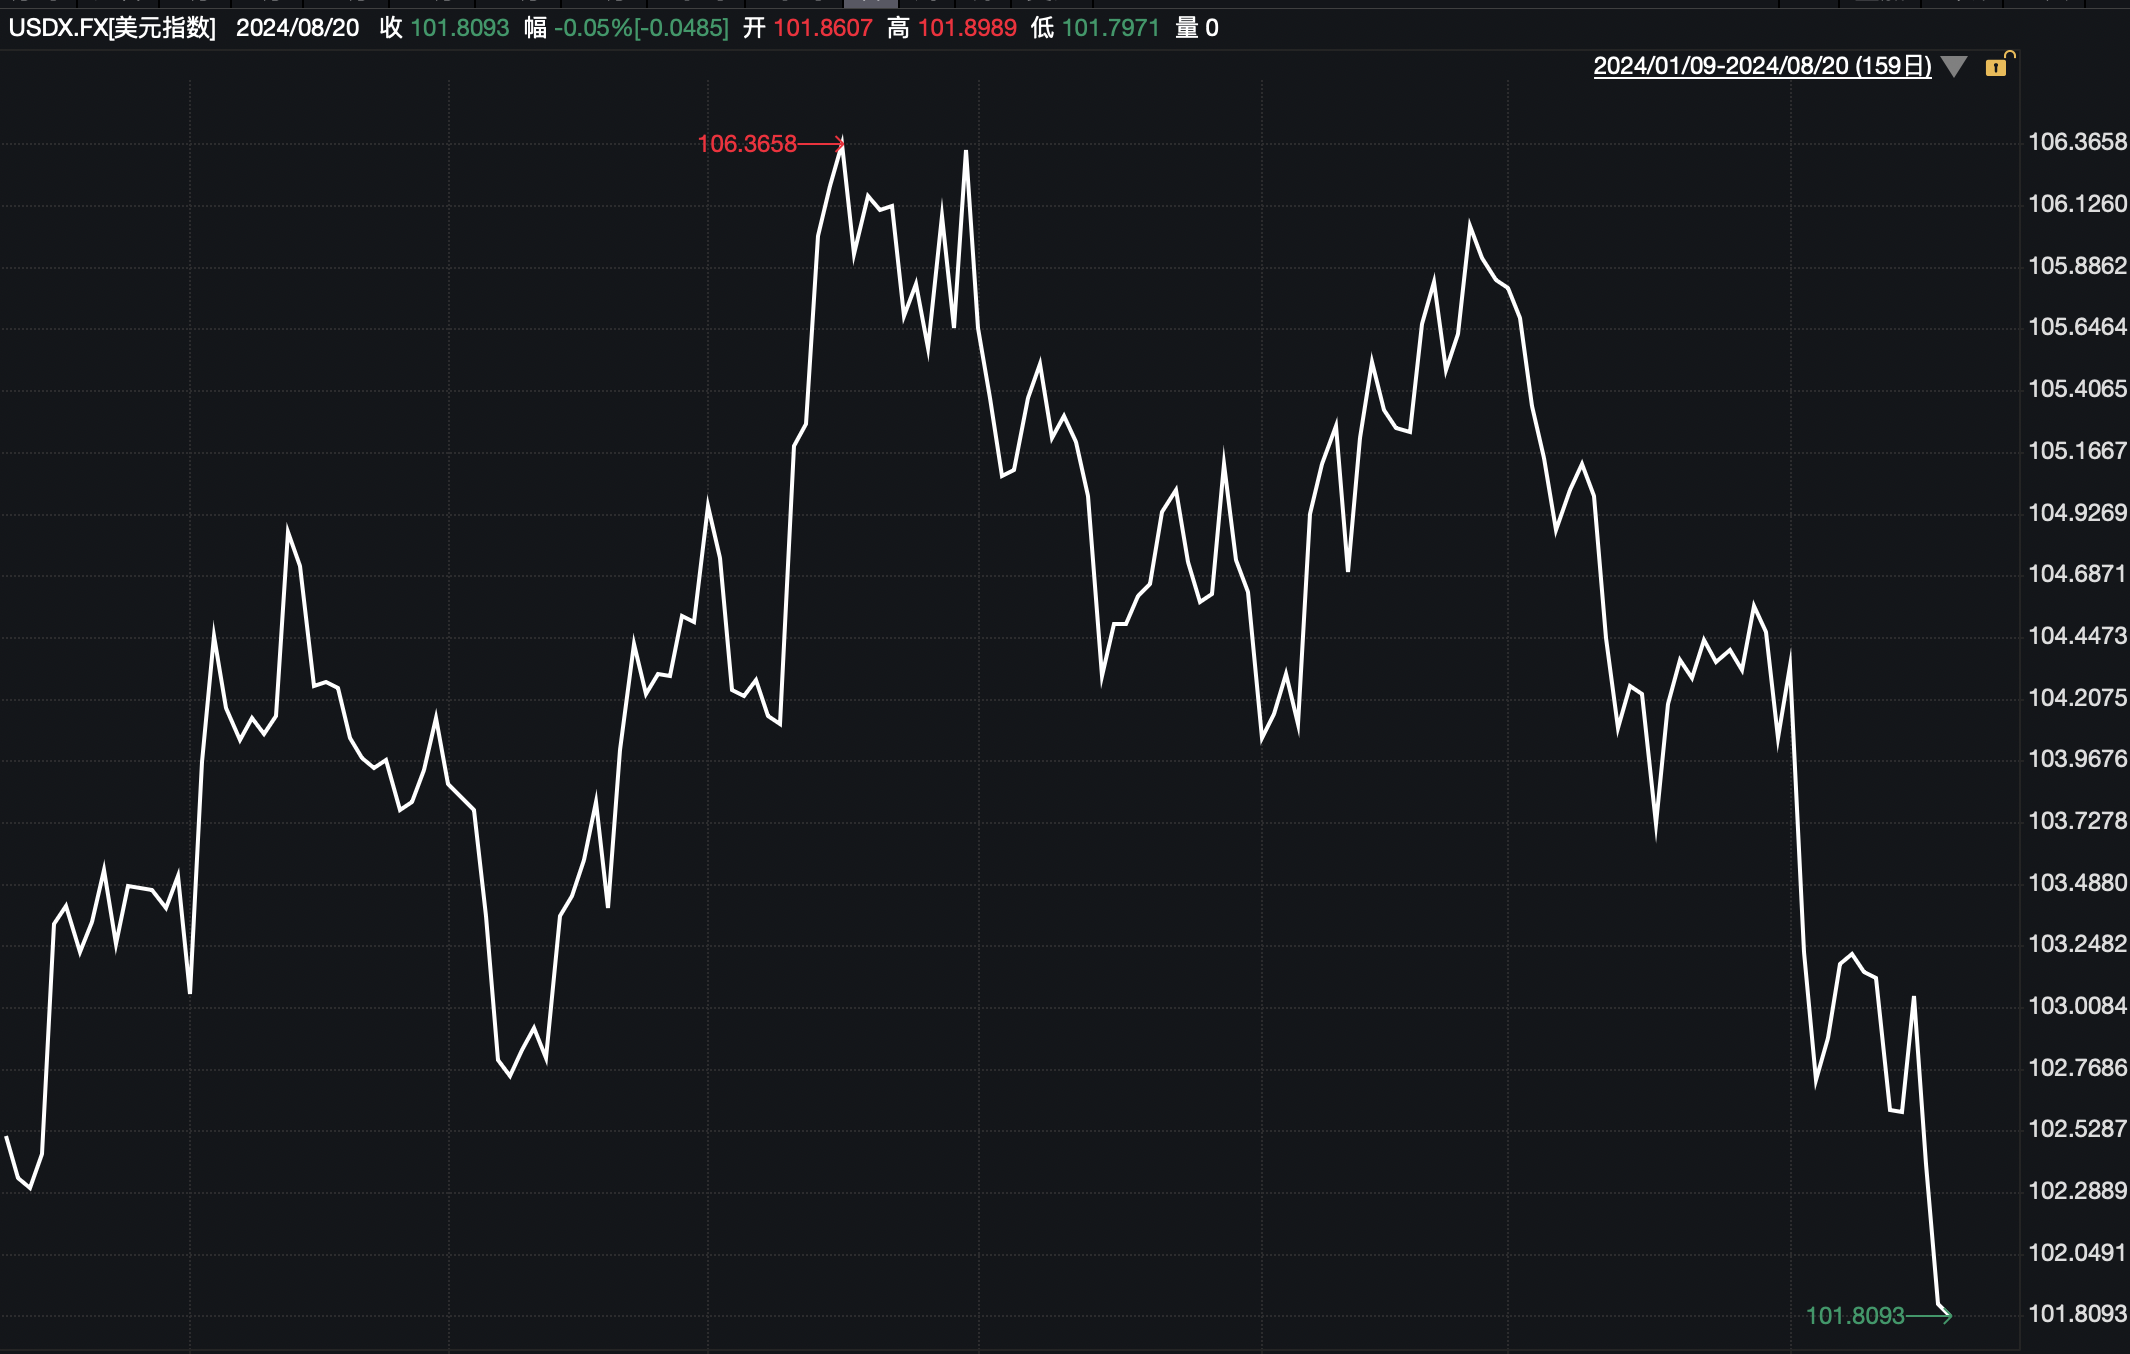
Task: Select the 2024/08/20 date in header
Action: [x=297, y=28]
